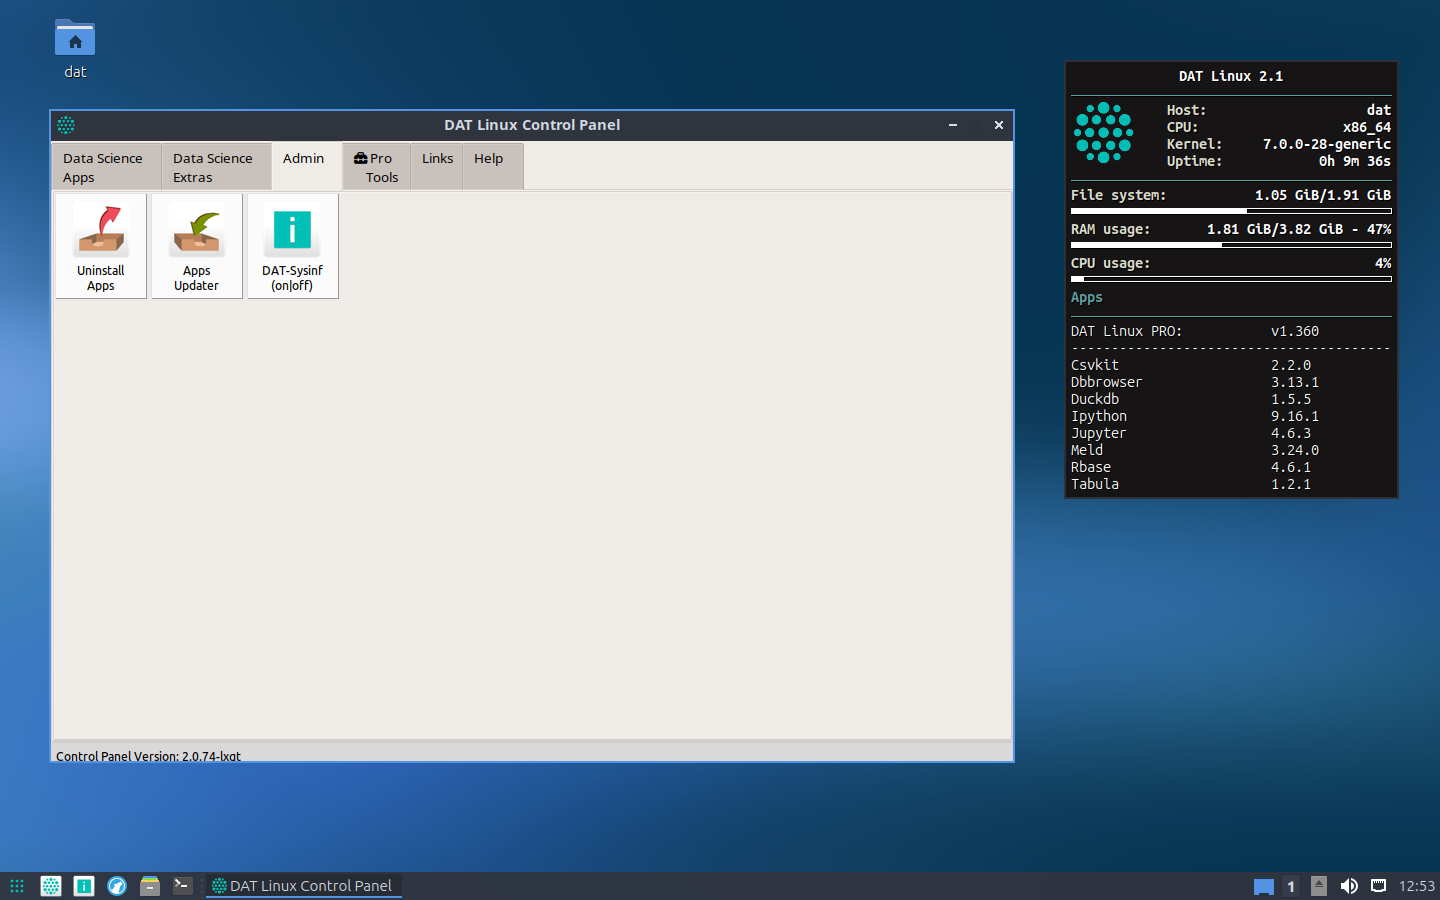Screen dimensions: 1440x900
Task: Minimize the DAT Linux Control Panel window
Action: tap(953, 125)
